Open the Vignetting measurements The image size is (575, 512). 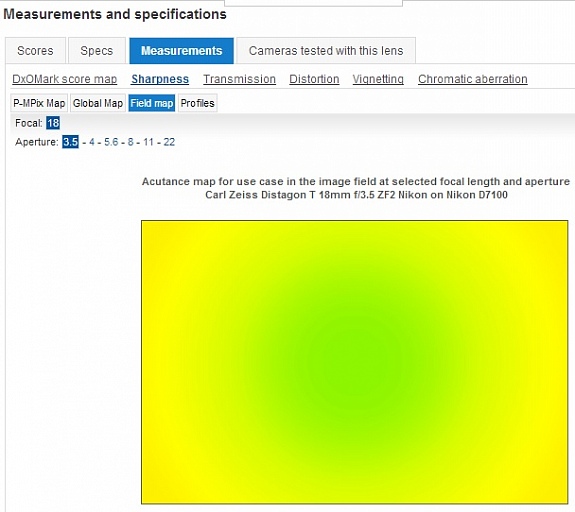(378, 79)
